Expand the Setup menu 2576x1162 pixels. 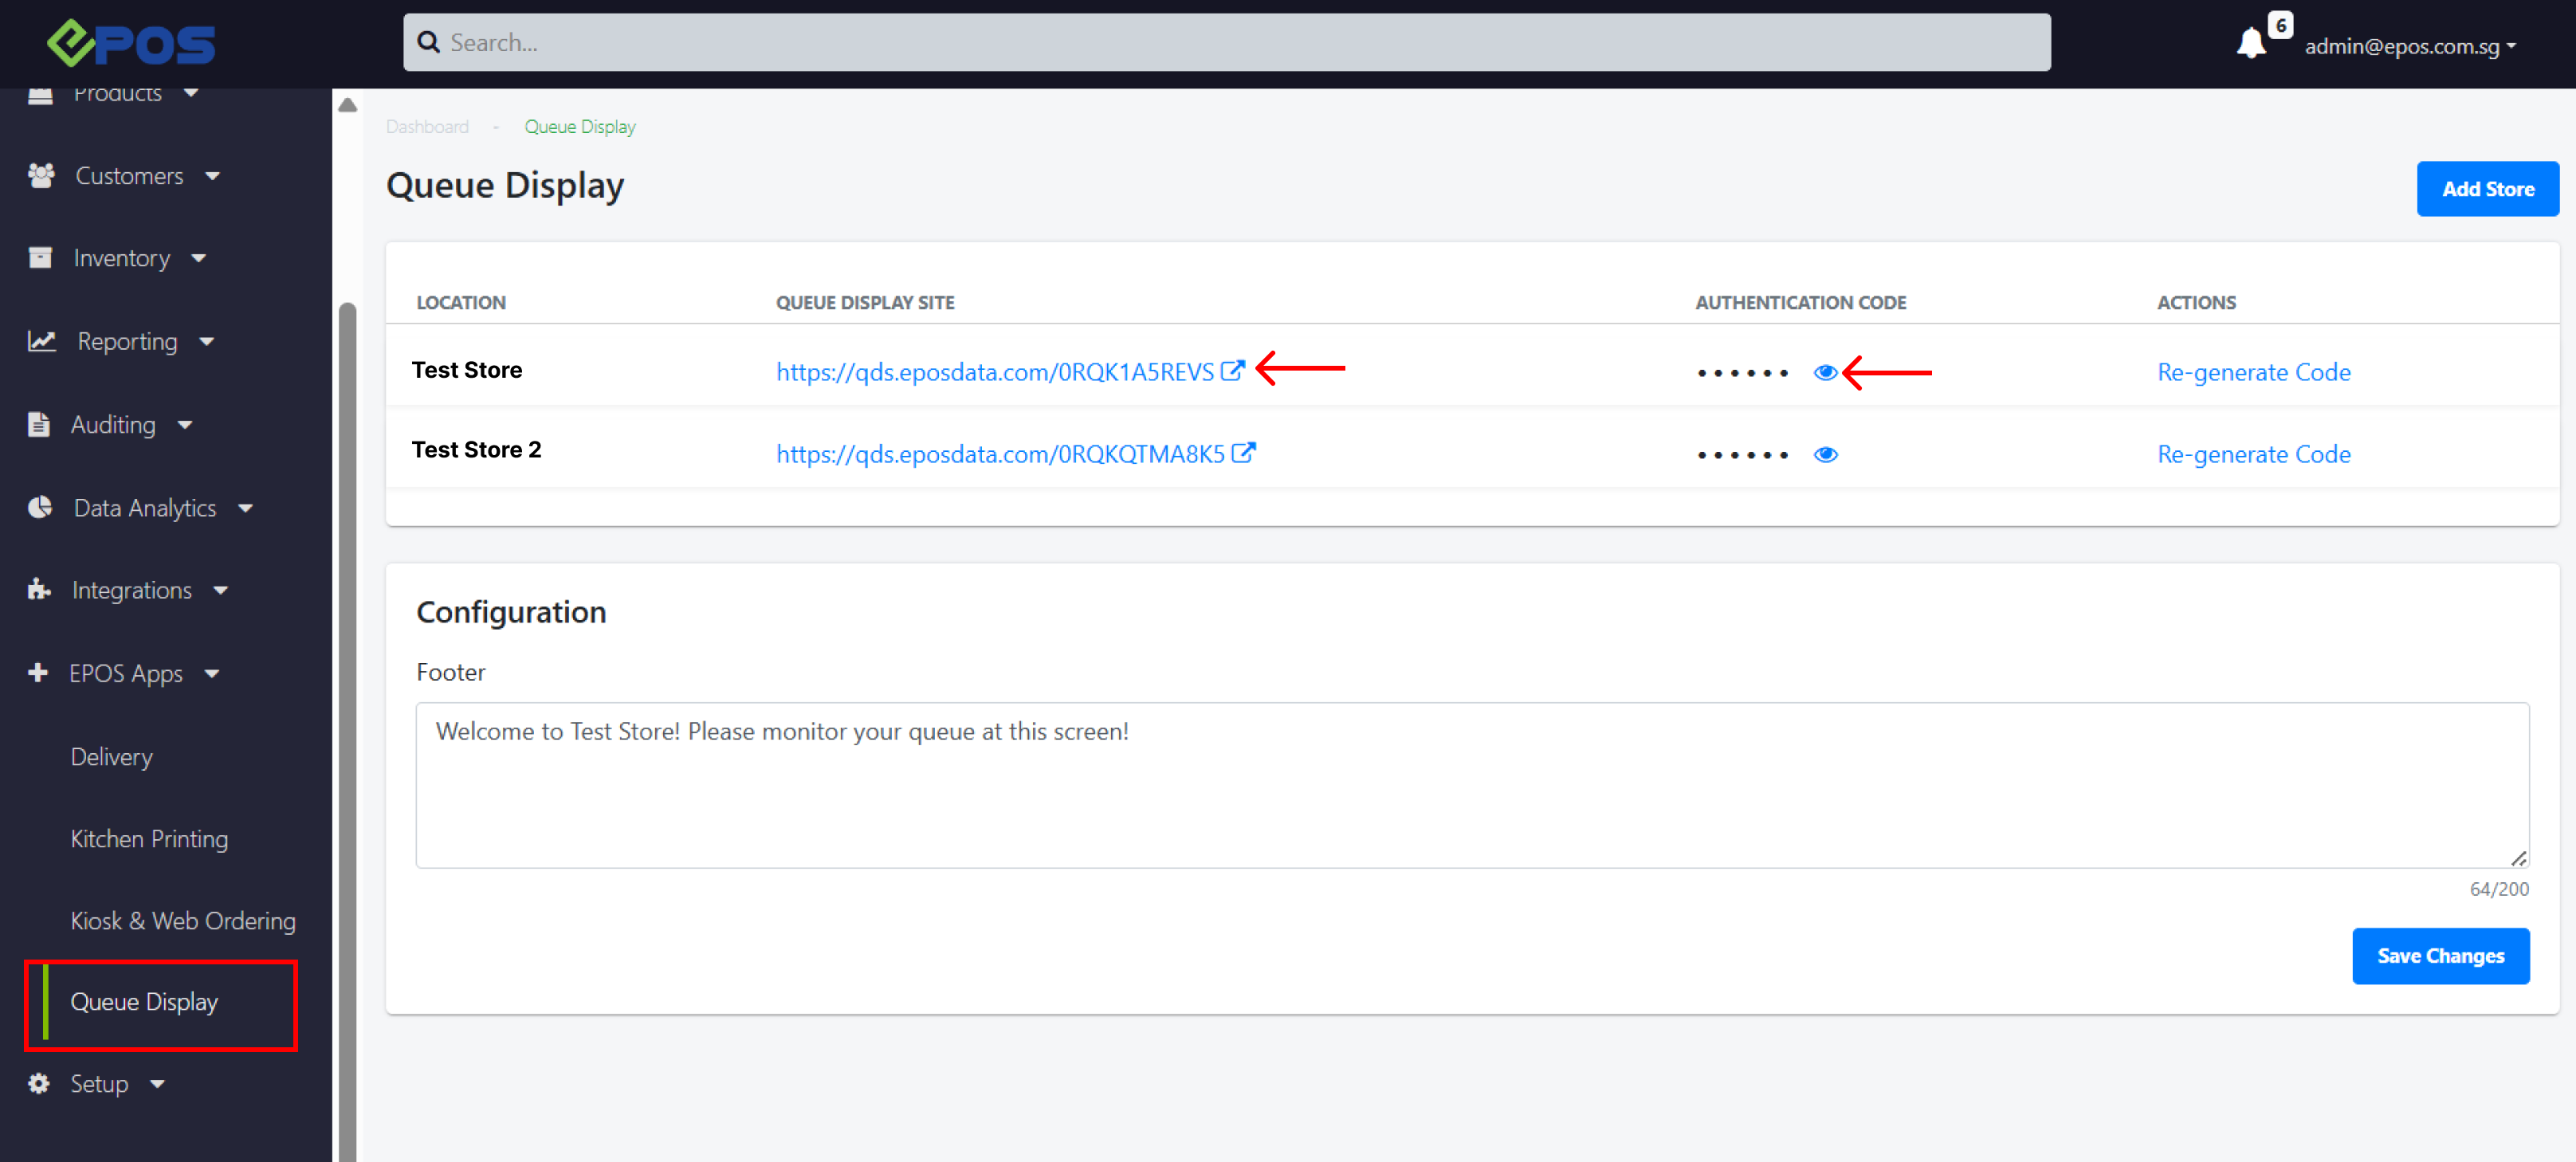99,1084
